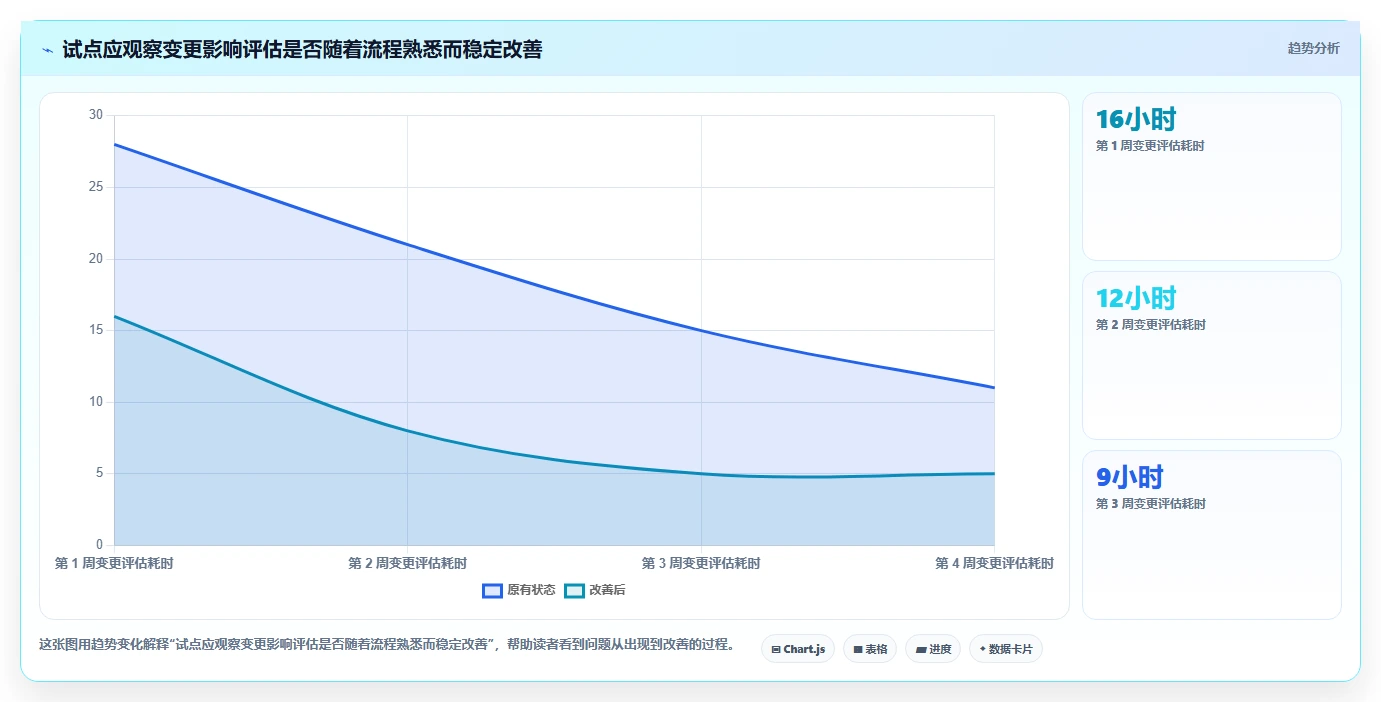Click x-axis label 第 1 周变更评估耗时
Image resolution: width=1381 pixels, height=702 pixels.
point(114,564)
